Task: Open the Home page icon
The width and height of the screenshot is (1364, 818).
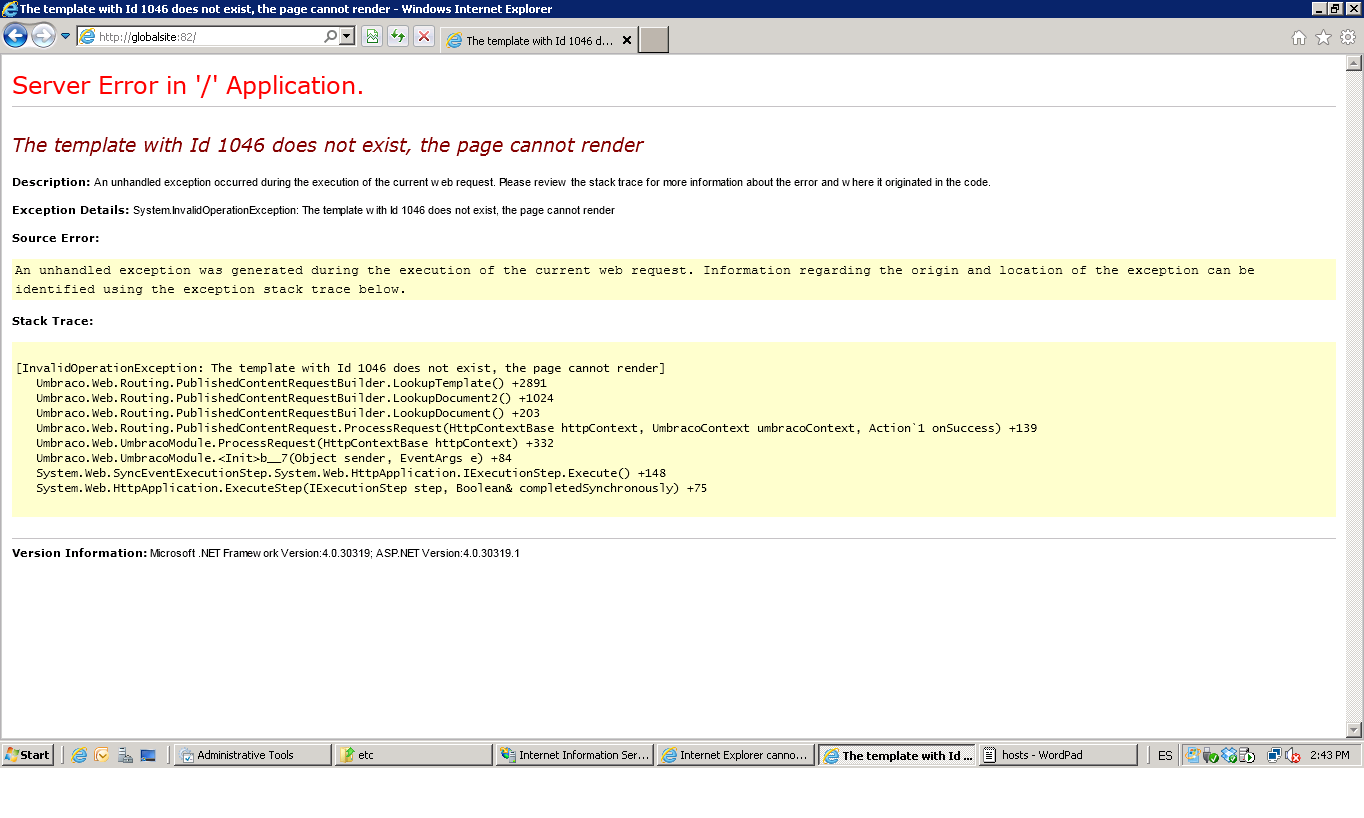Action: click(1299, 38)
